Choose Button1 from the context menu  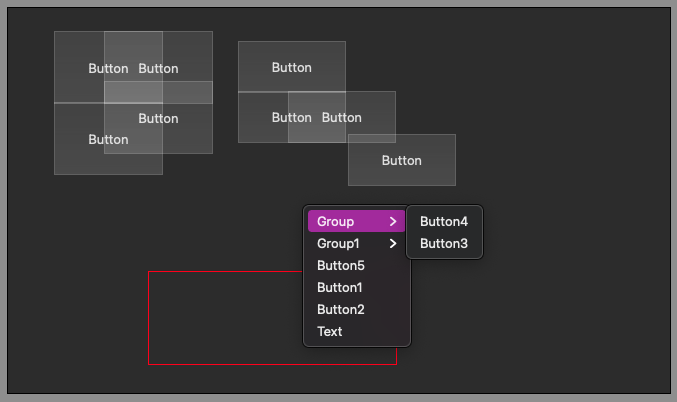(x=340, y=288)
